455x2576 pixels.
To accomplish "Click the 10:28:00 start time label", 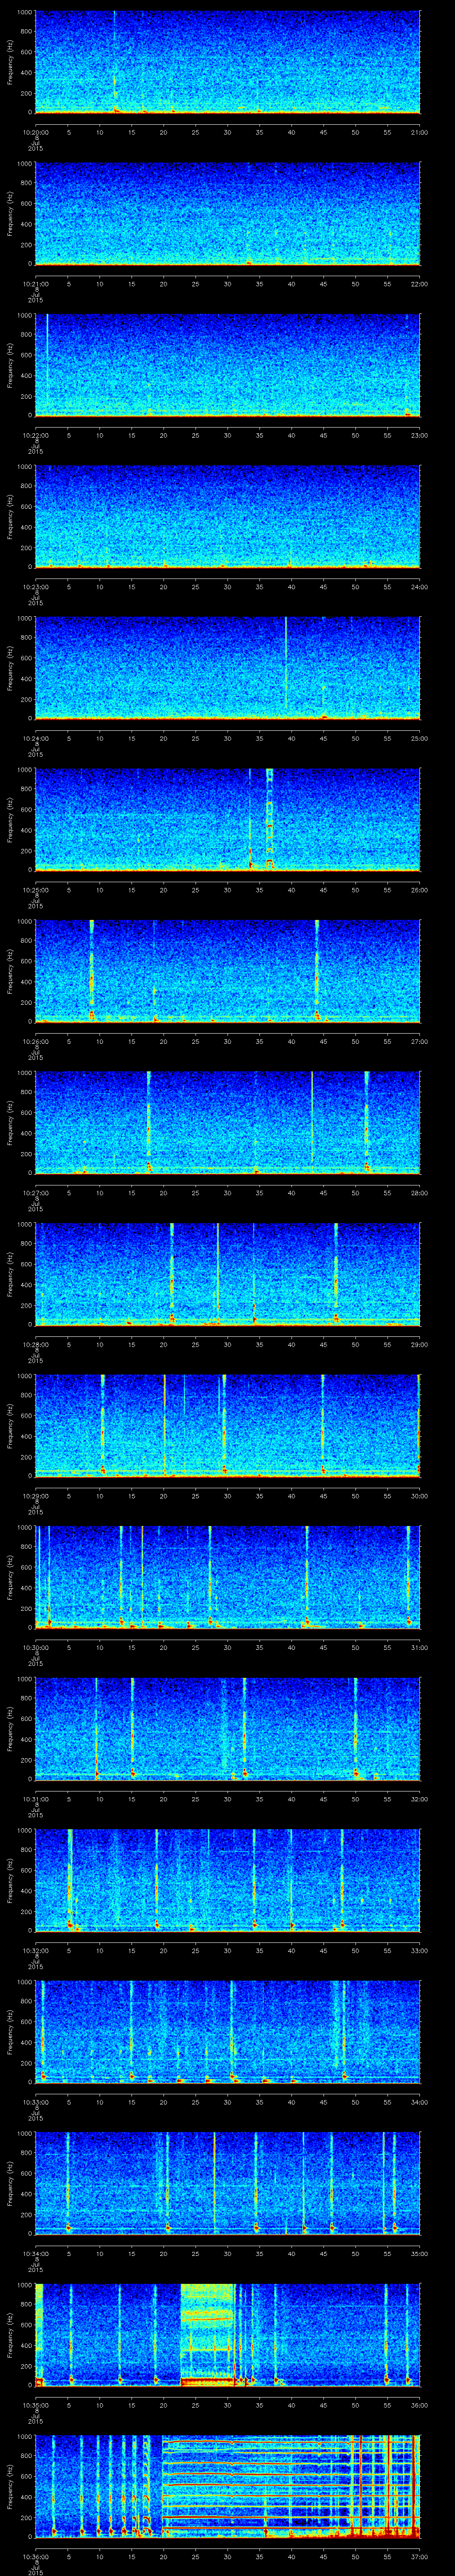I will click(x=35, y=1344).
